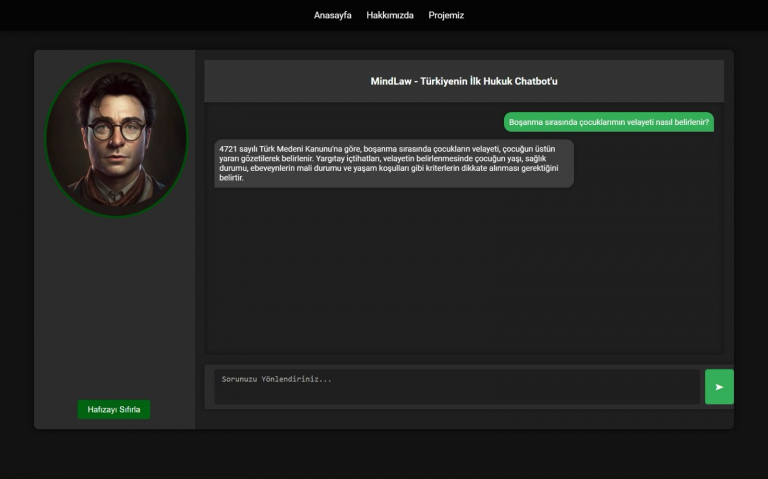Open Projemiz from the top menu
The height and width of the screenshot is (479, 768).
[x=446, y=15]
